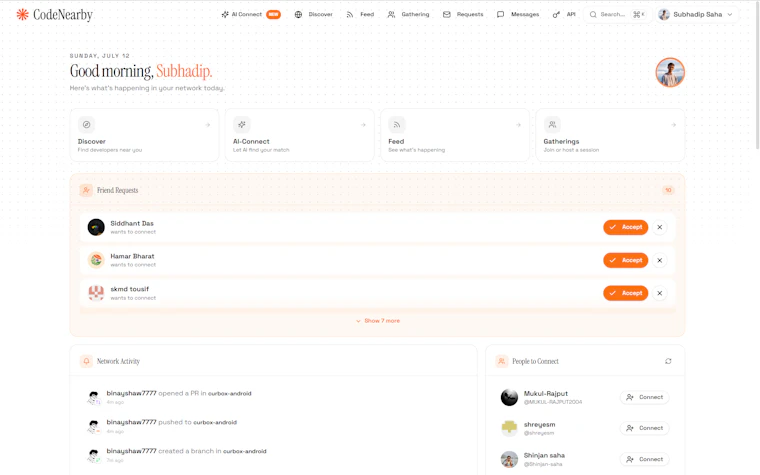Open the AI-Connect card title
This screenshot has width=760, height=475.
[x=251, y=142]
